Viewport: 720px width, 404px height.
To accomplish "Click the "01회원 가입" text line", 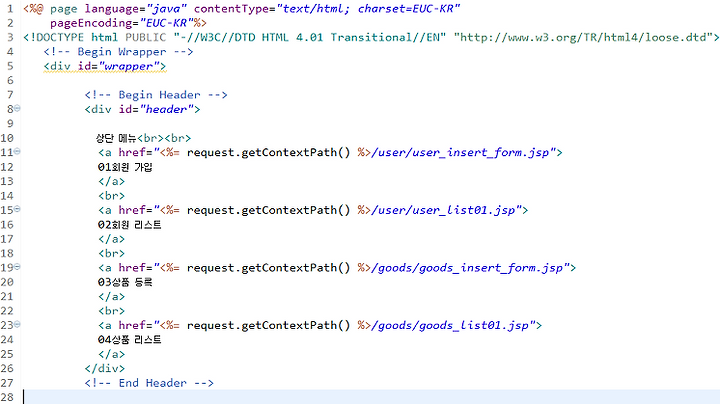I will pyautogui.click(x=125, y=167).
